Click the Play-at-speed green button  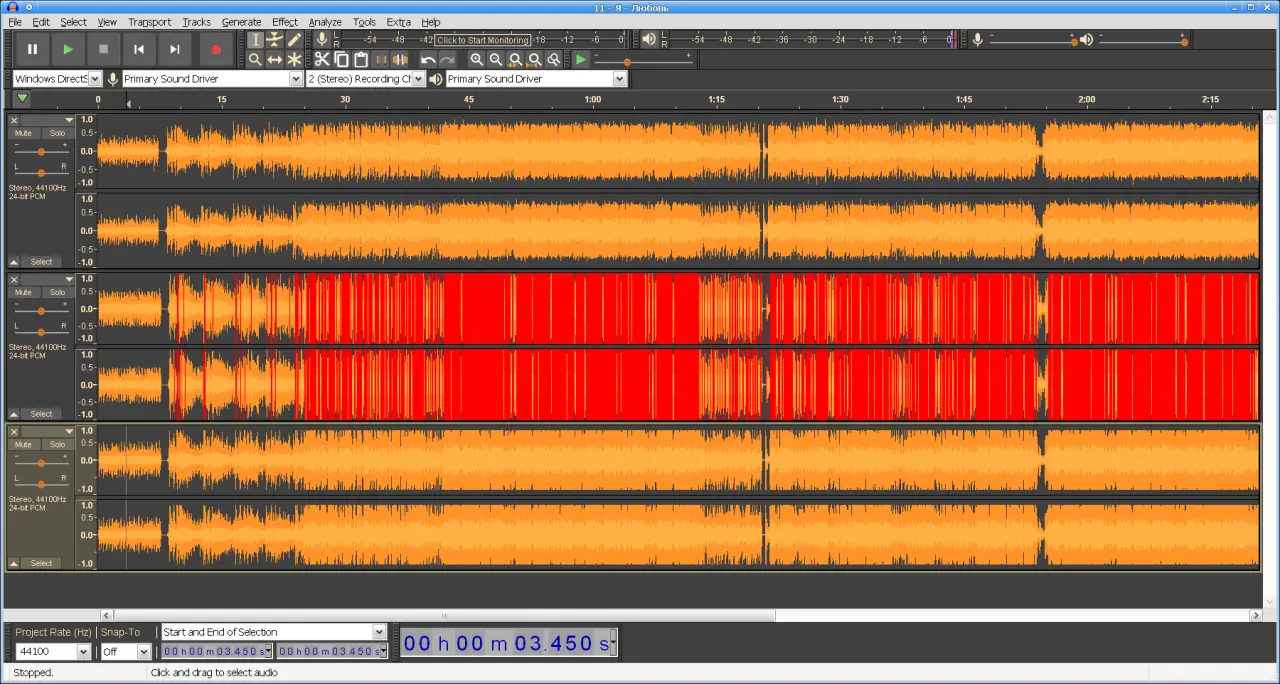click(581, 59)
